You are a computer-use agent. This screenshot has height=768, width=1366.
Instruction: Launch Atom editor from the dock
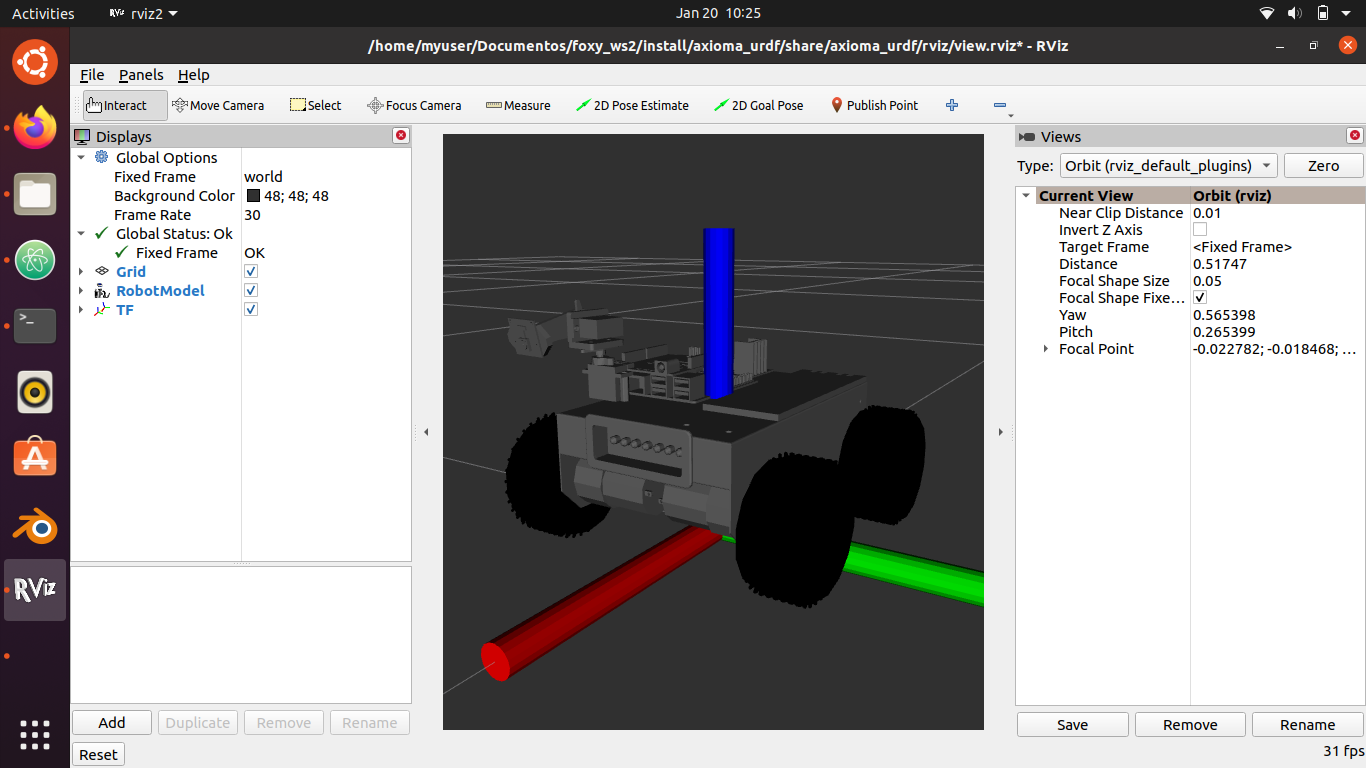(35, 260)
